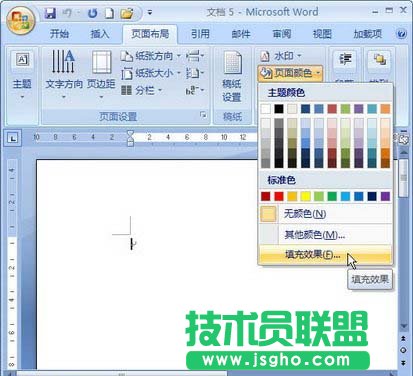413x376 pixels.
Task: Create a new blank document icon
Action: [x=110, y=13]
